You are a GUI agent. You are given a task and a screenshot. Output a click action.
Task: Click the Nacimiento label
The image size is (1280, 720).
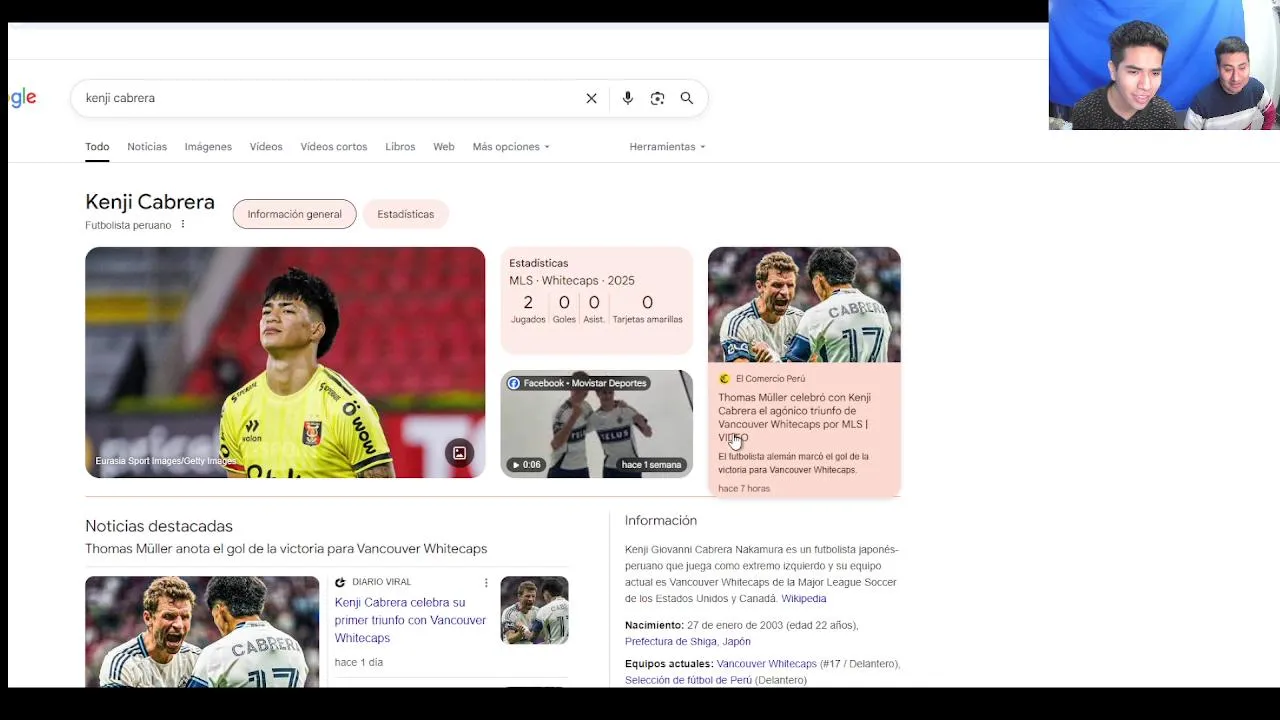click(654, 625)
